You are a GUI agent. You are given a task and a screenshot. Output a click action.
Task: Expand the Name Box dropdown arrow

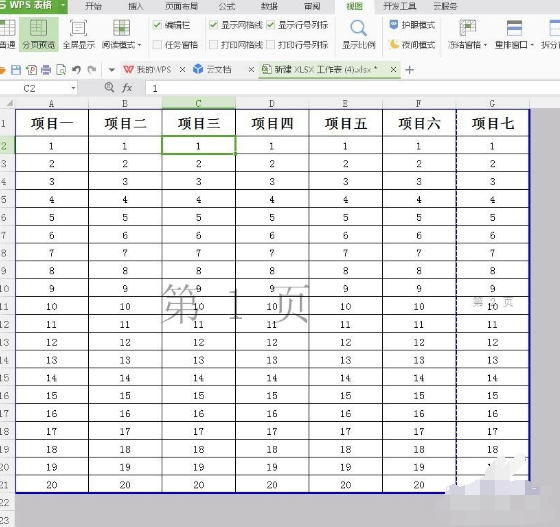pyautogui.click(x=73, y=88)
